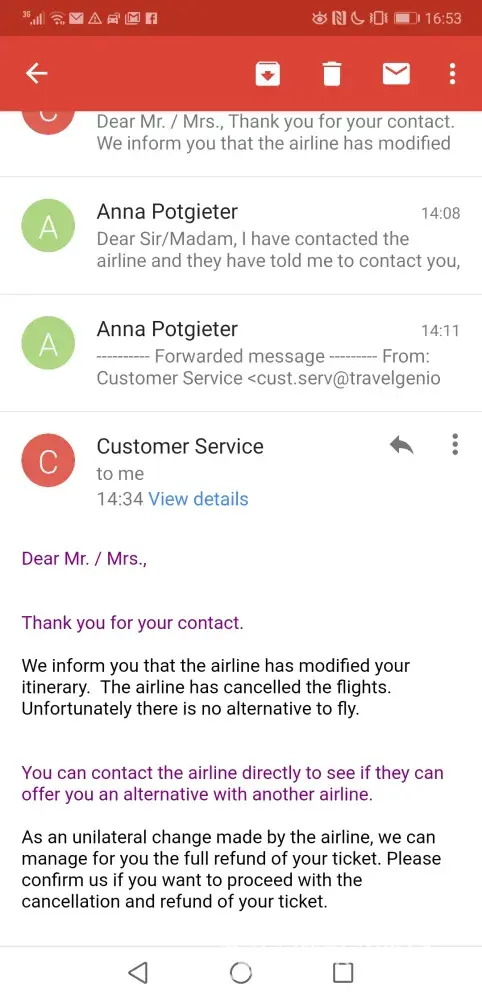Tap the Android back navigation button
482x1000 pixels.
tap(138, 972)
